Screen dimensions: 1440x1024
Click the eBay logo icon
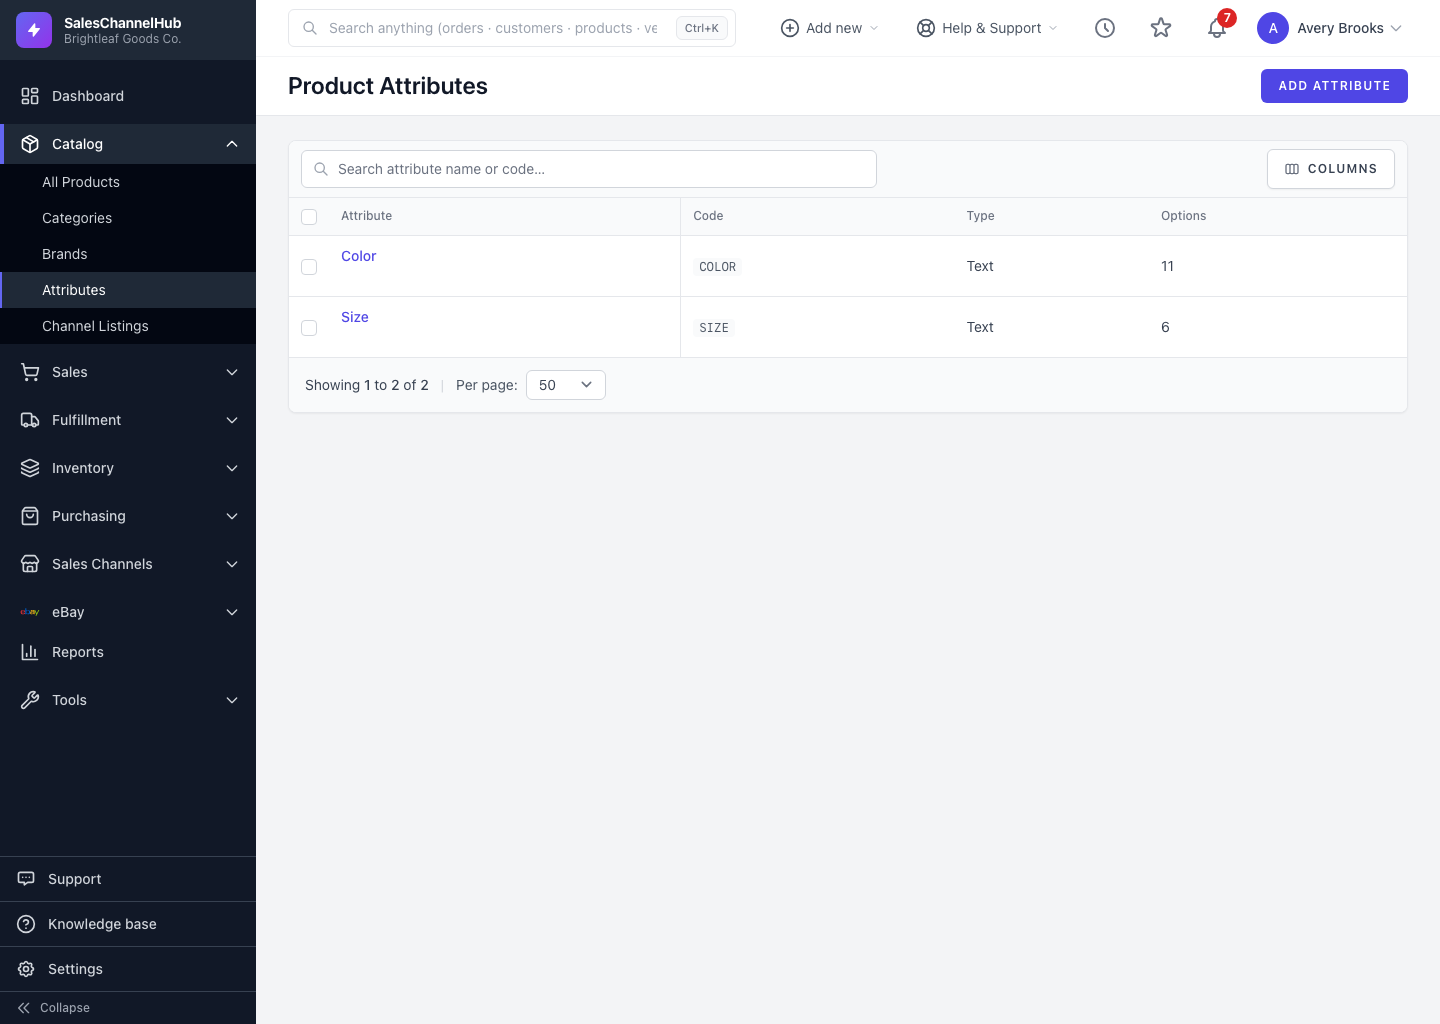30,612
